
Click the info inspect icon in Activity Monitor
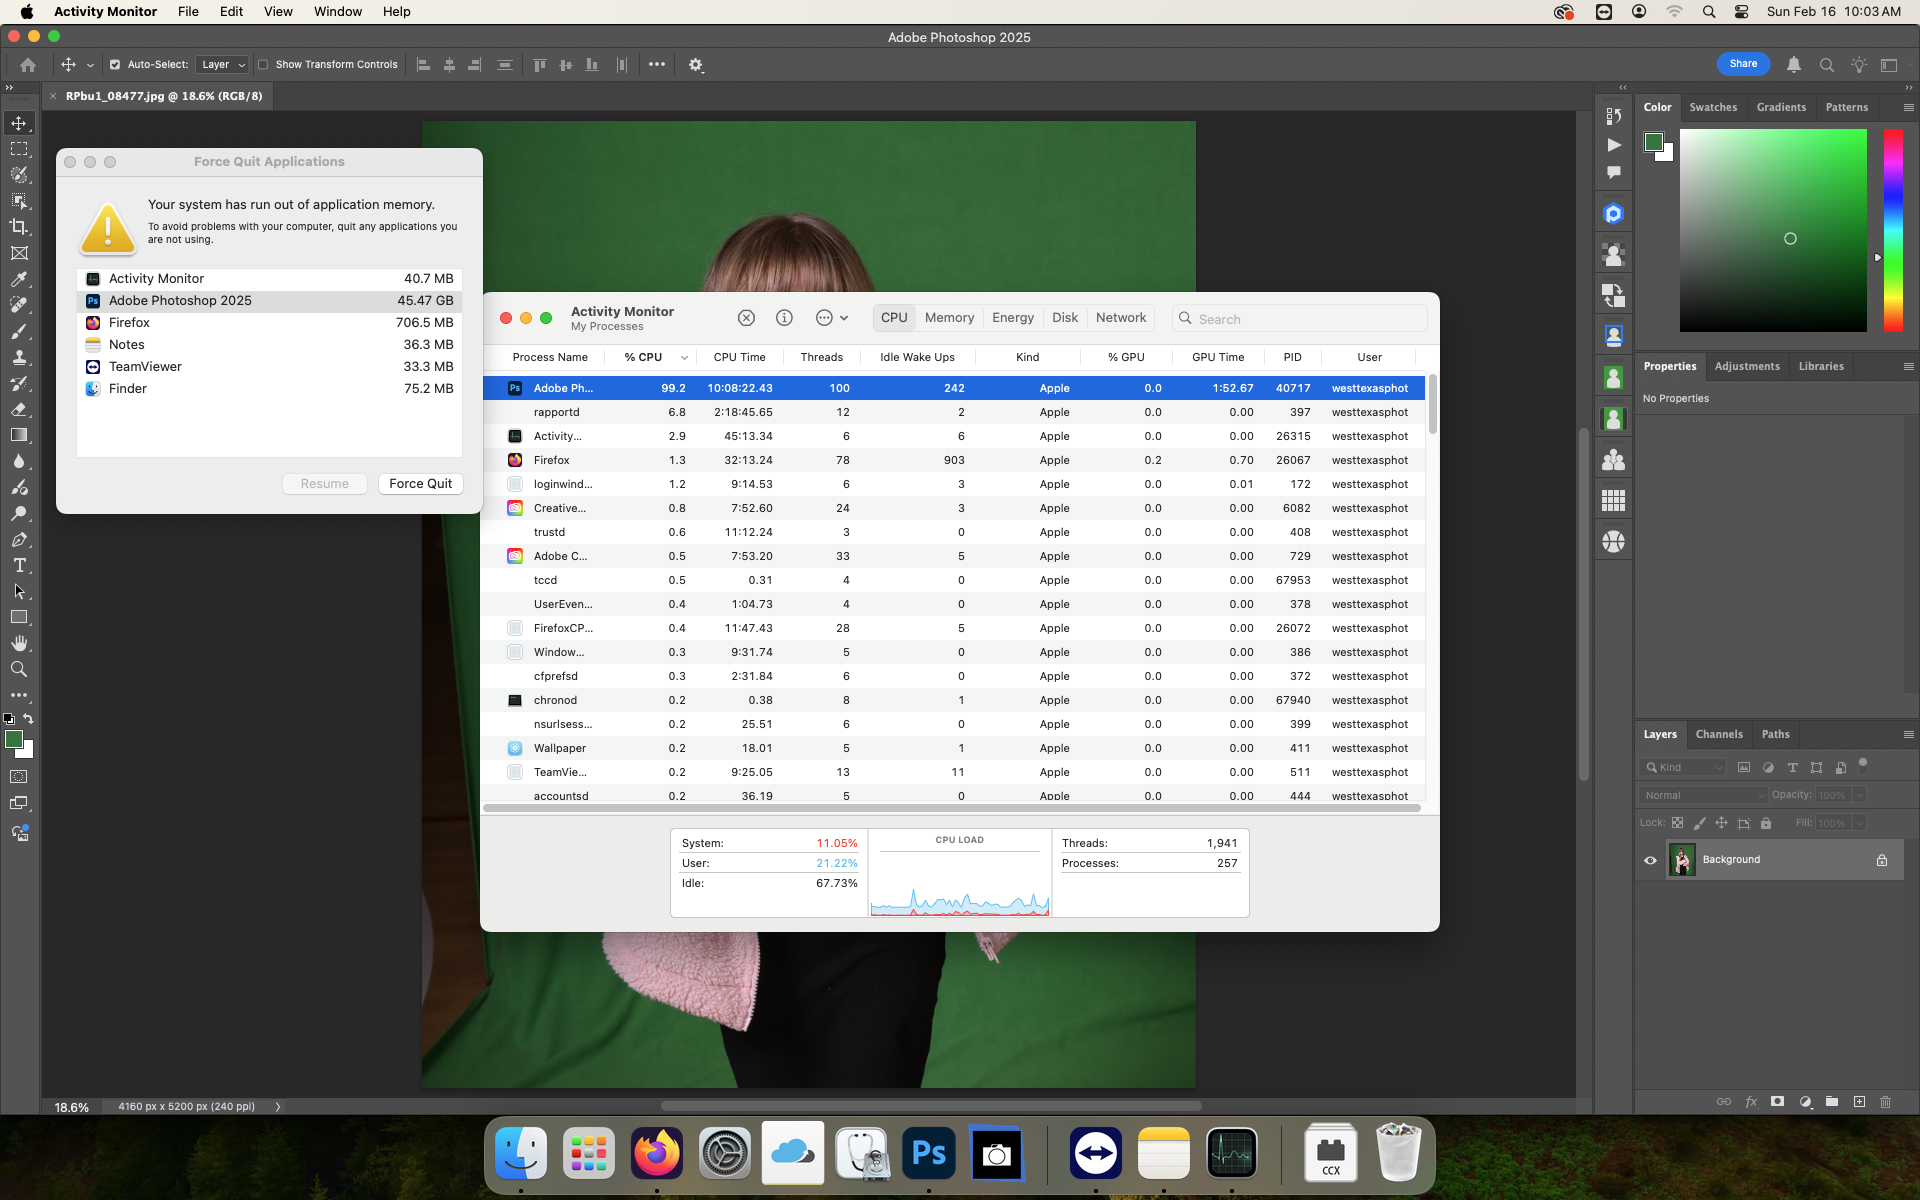pos(784,318)
